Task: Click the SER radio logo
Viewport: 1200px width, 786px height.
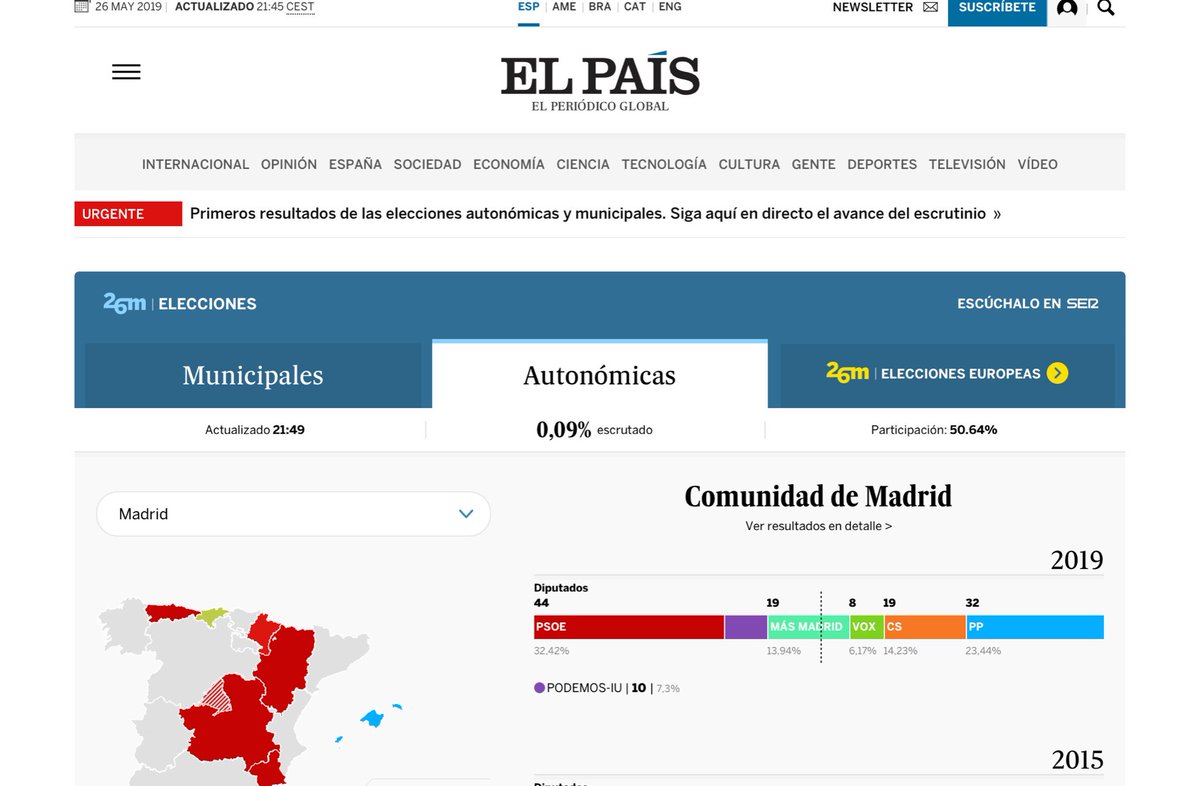Action: (1082, 303)
